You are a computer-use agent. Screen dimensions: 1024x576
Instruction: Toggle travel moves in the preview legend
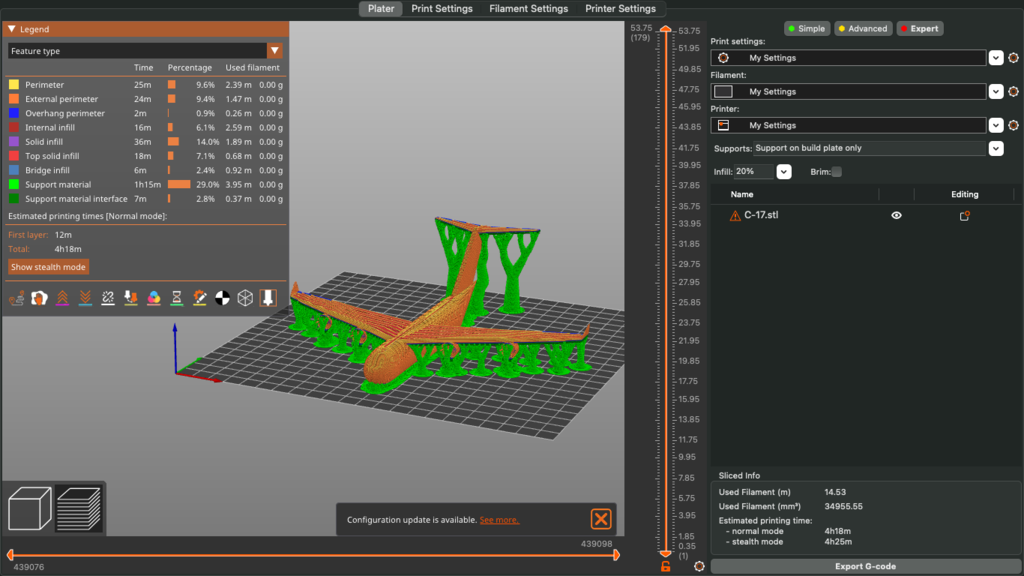point(17,297)
